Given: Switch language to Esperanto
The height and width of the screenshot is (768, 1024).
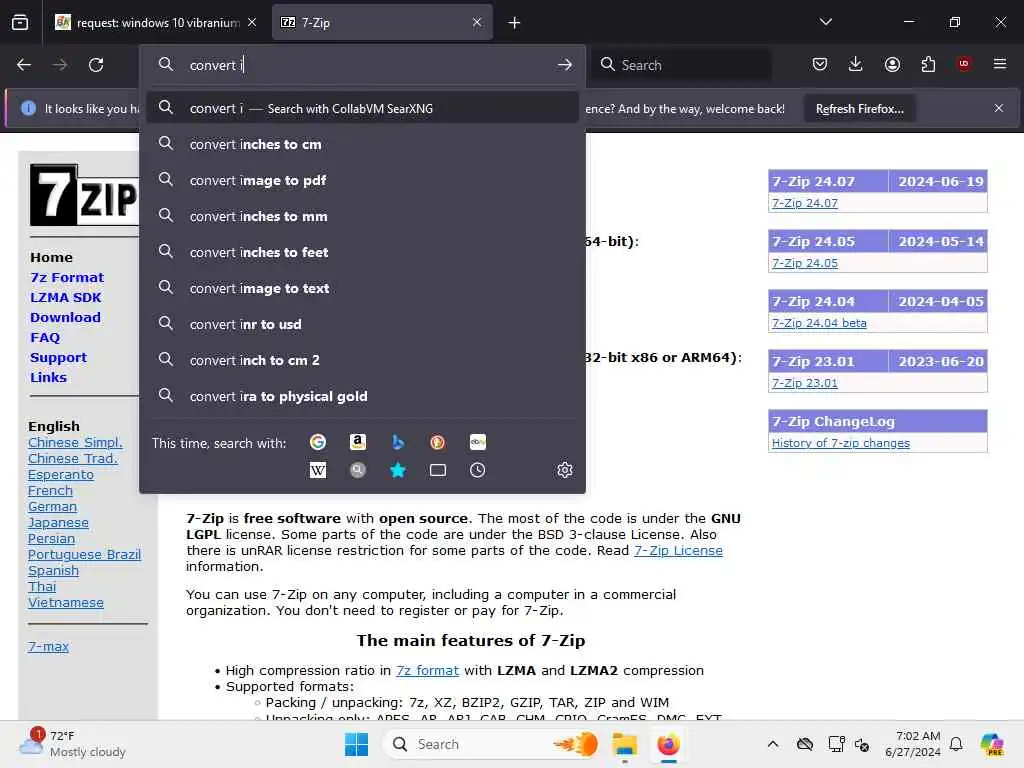Looking at the screenshot, I should (x=61, y=475).
